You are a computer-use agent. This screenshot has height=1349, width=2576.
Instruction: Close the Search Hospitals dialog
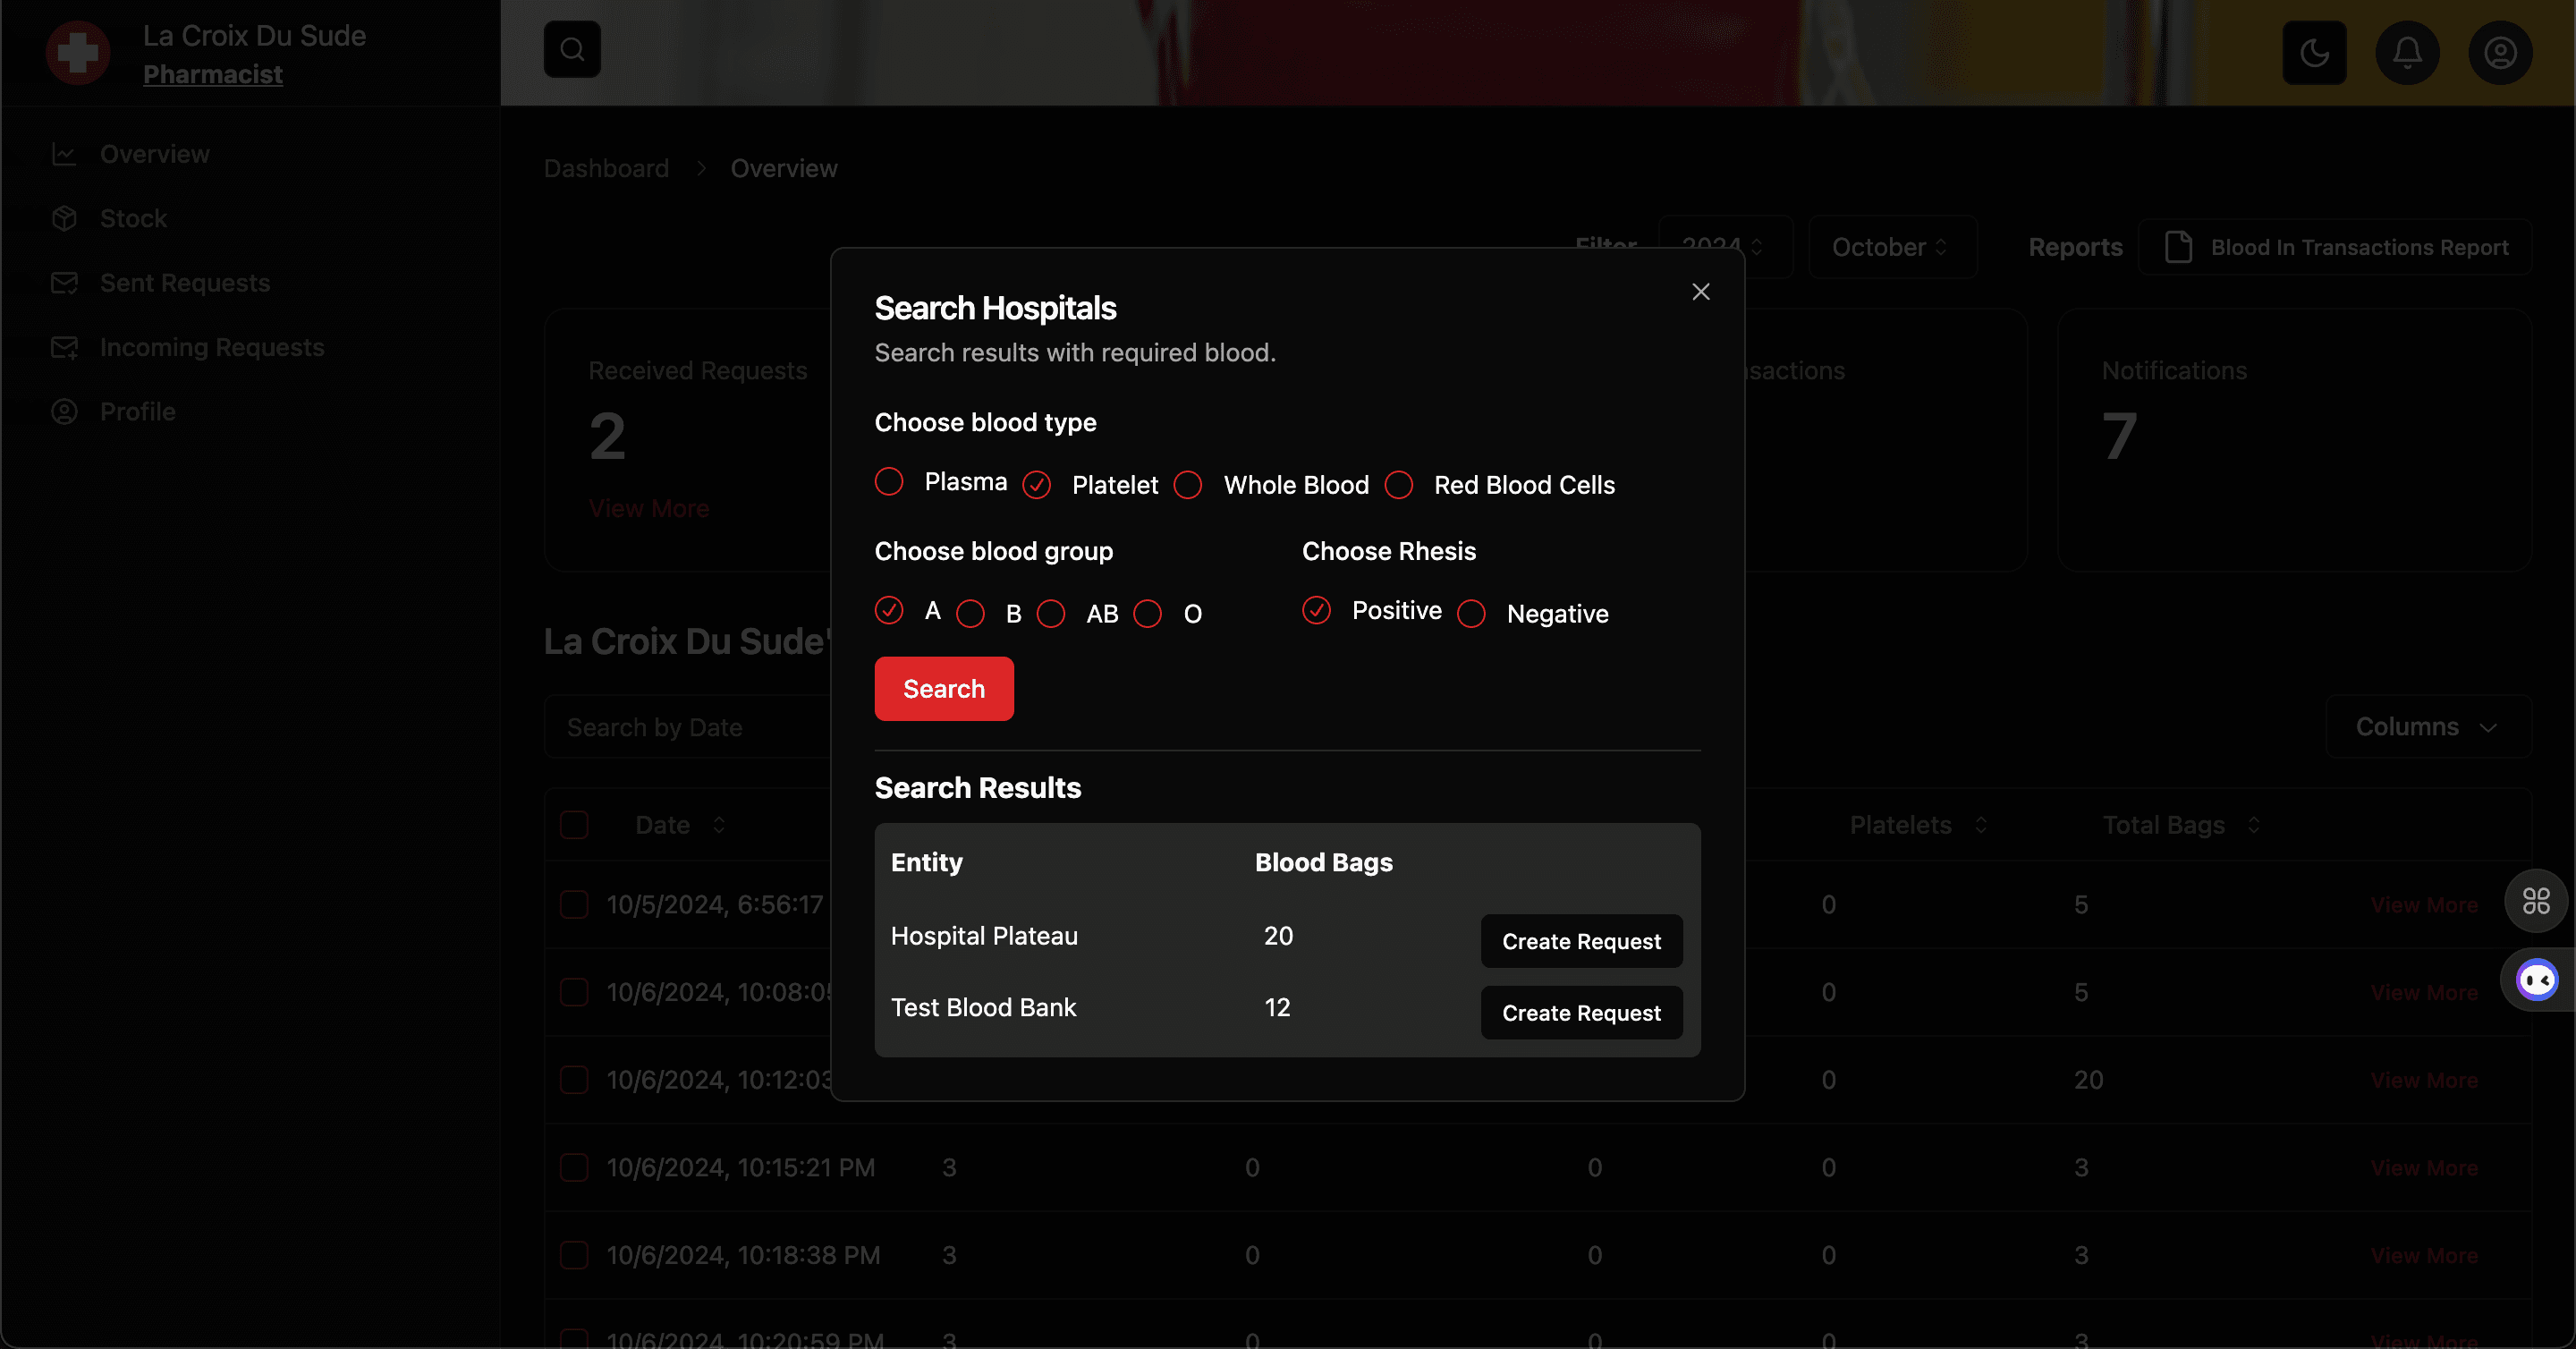pos(1700,291)
